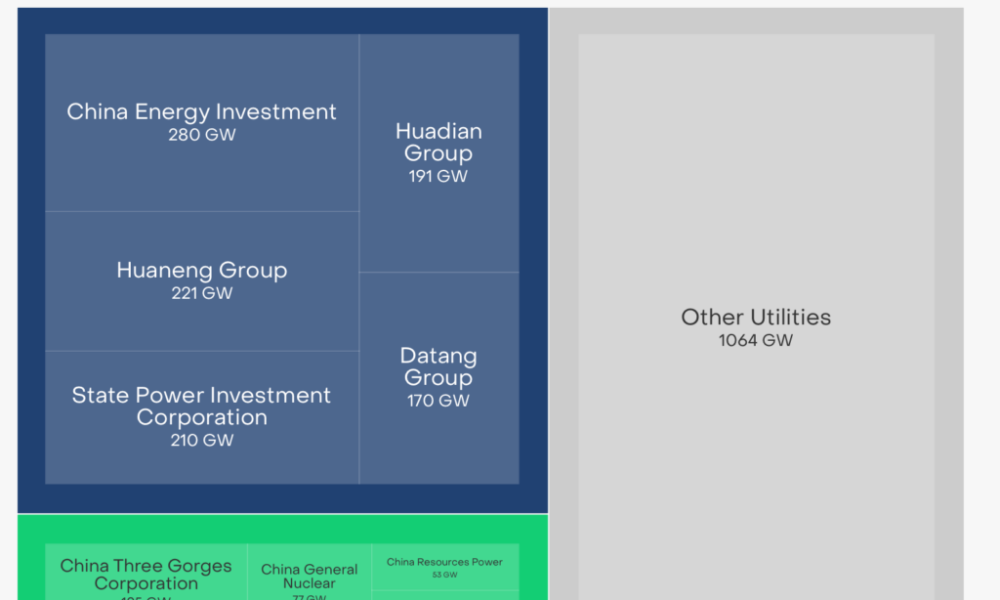Click the 1064 GW value label
Screen dimensions: 1000x600
(x=756, y=340)
